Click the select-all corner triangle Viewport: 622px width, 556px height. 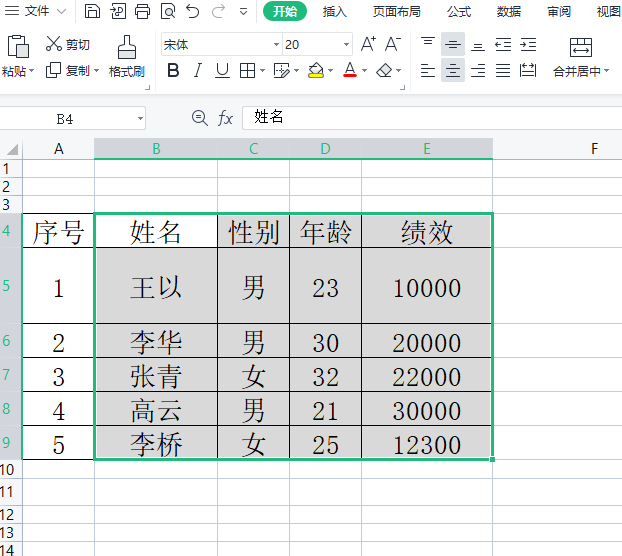point(12,149)
